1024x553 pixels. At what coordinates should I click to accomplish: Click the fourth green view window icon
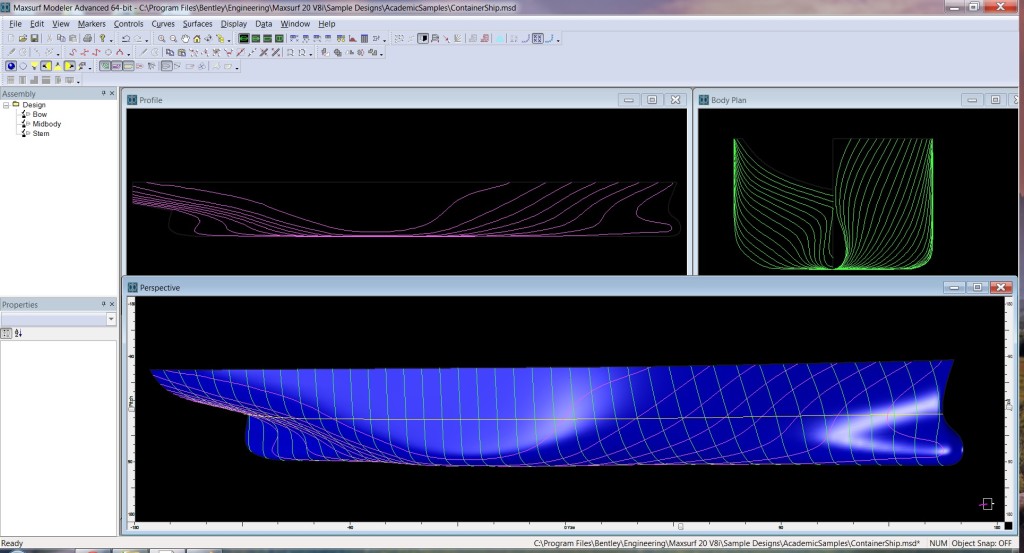pos(280,39)
